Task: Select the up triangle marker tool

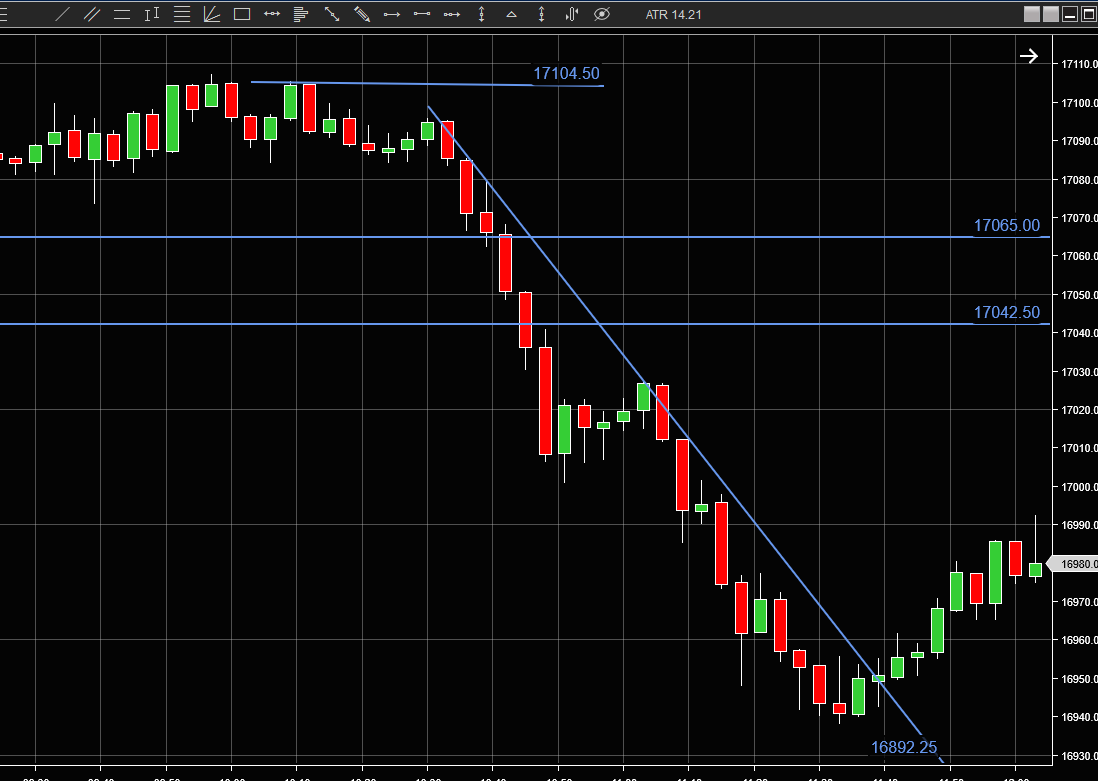Action: click(x=512, y=14)
